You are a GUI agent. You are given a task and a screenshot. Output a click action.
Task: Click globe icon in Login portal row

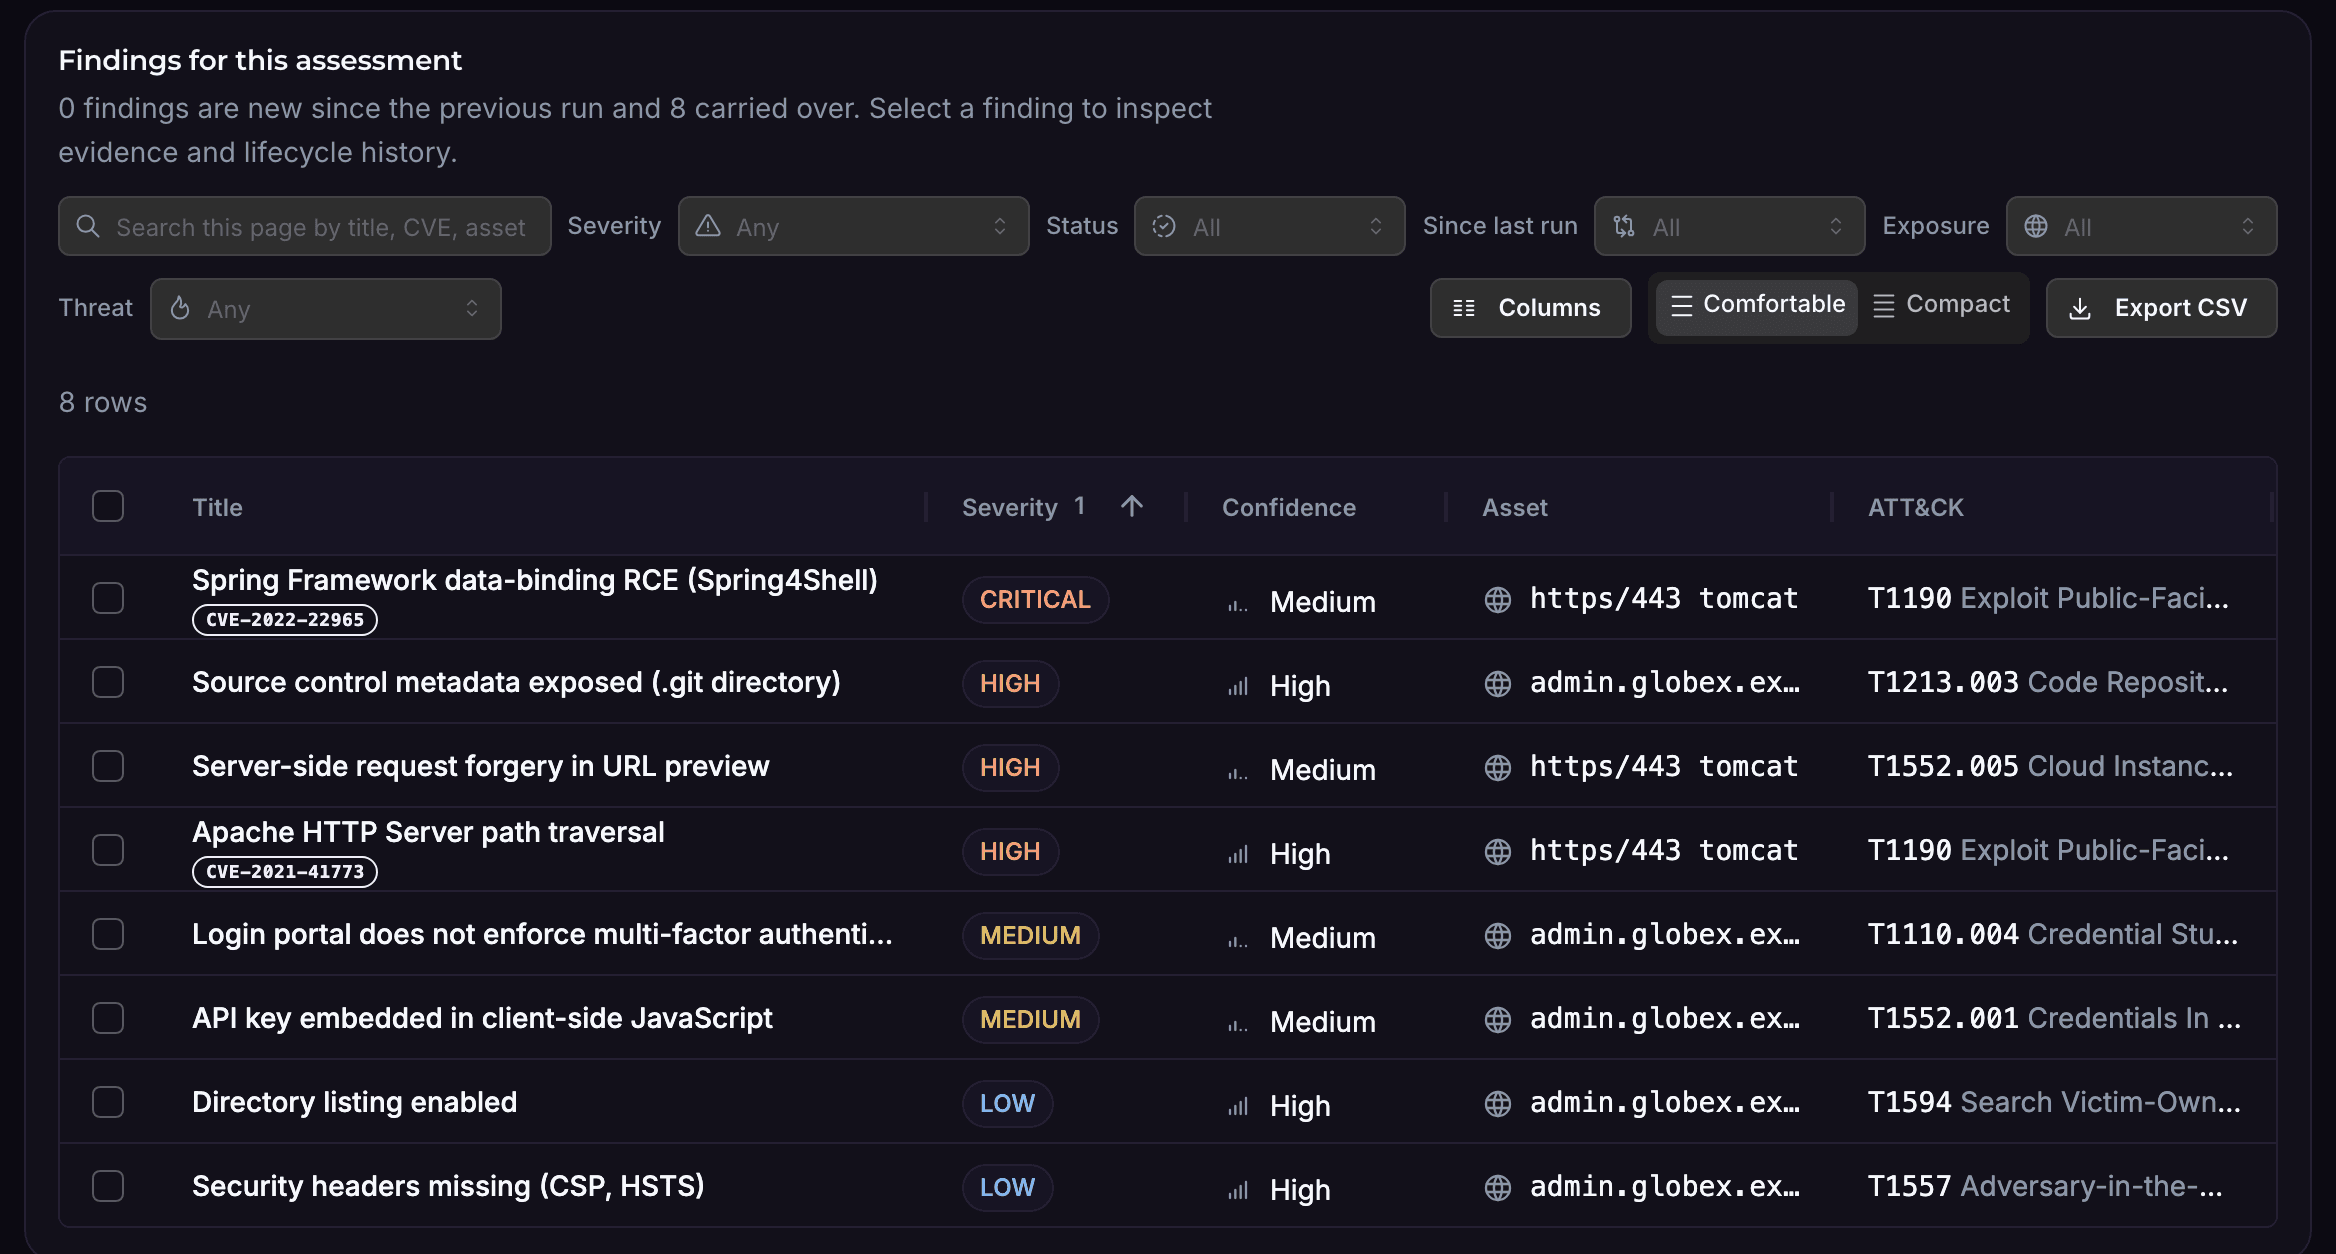tap(1498, 935)
